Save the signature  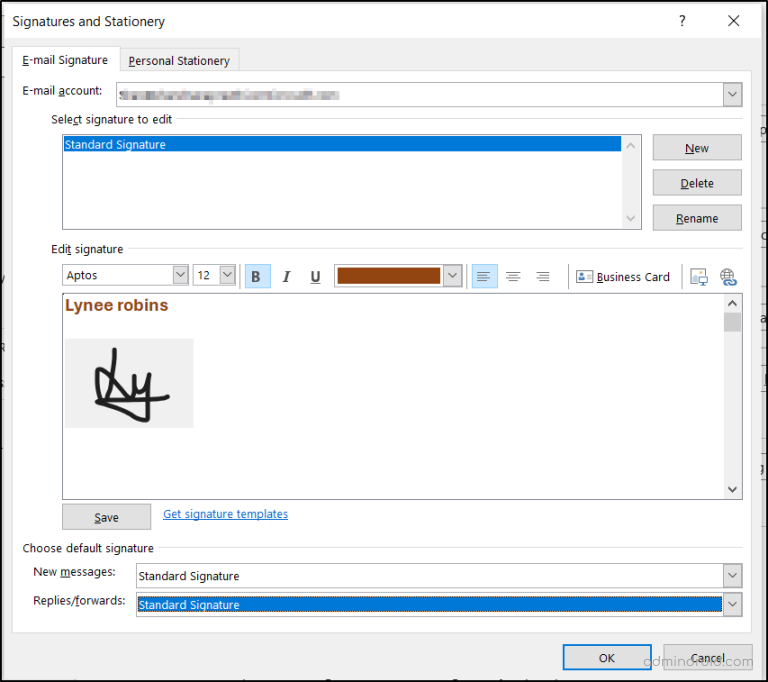pos(106,517)
